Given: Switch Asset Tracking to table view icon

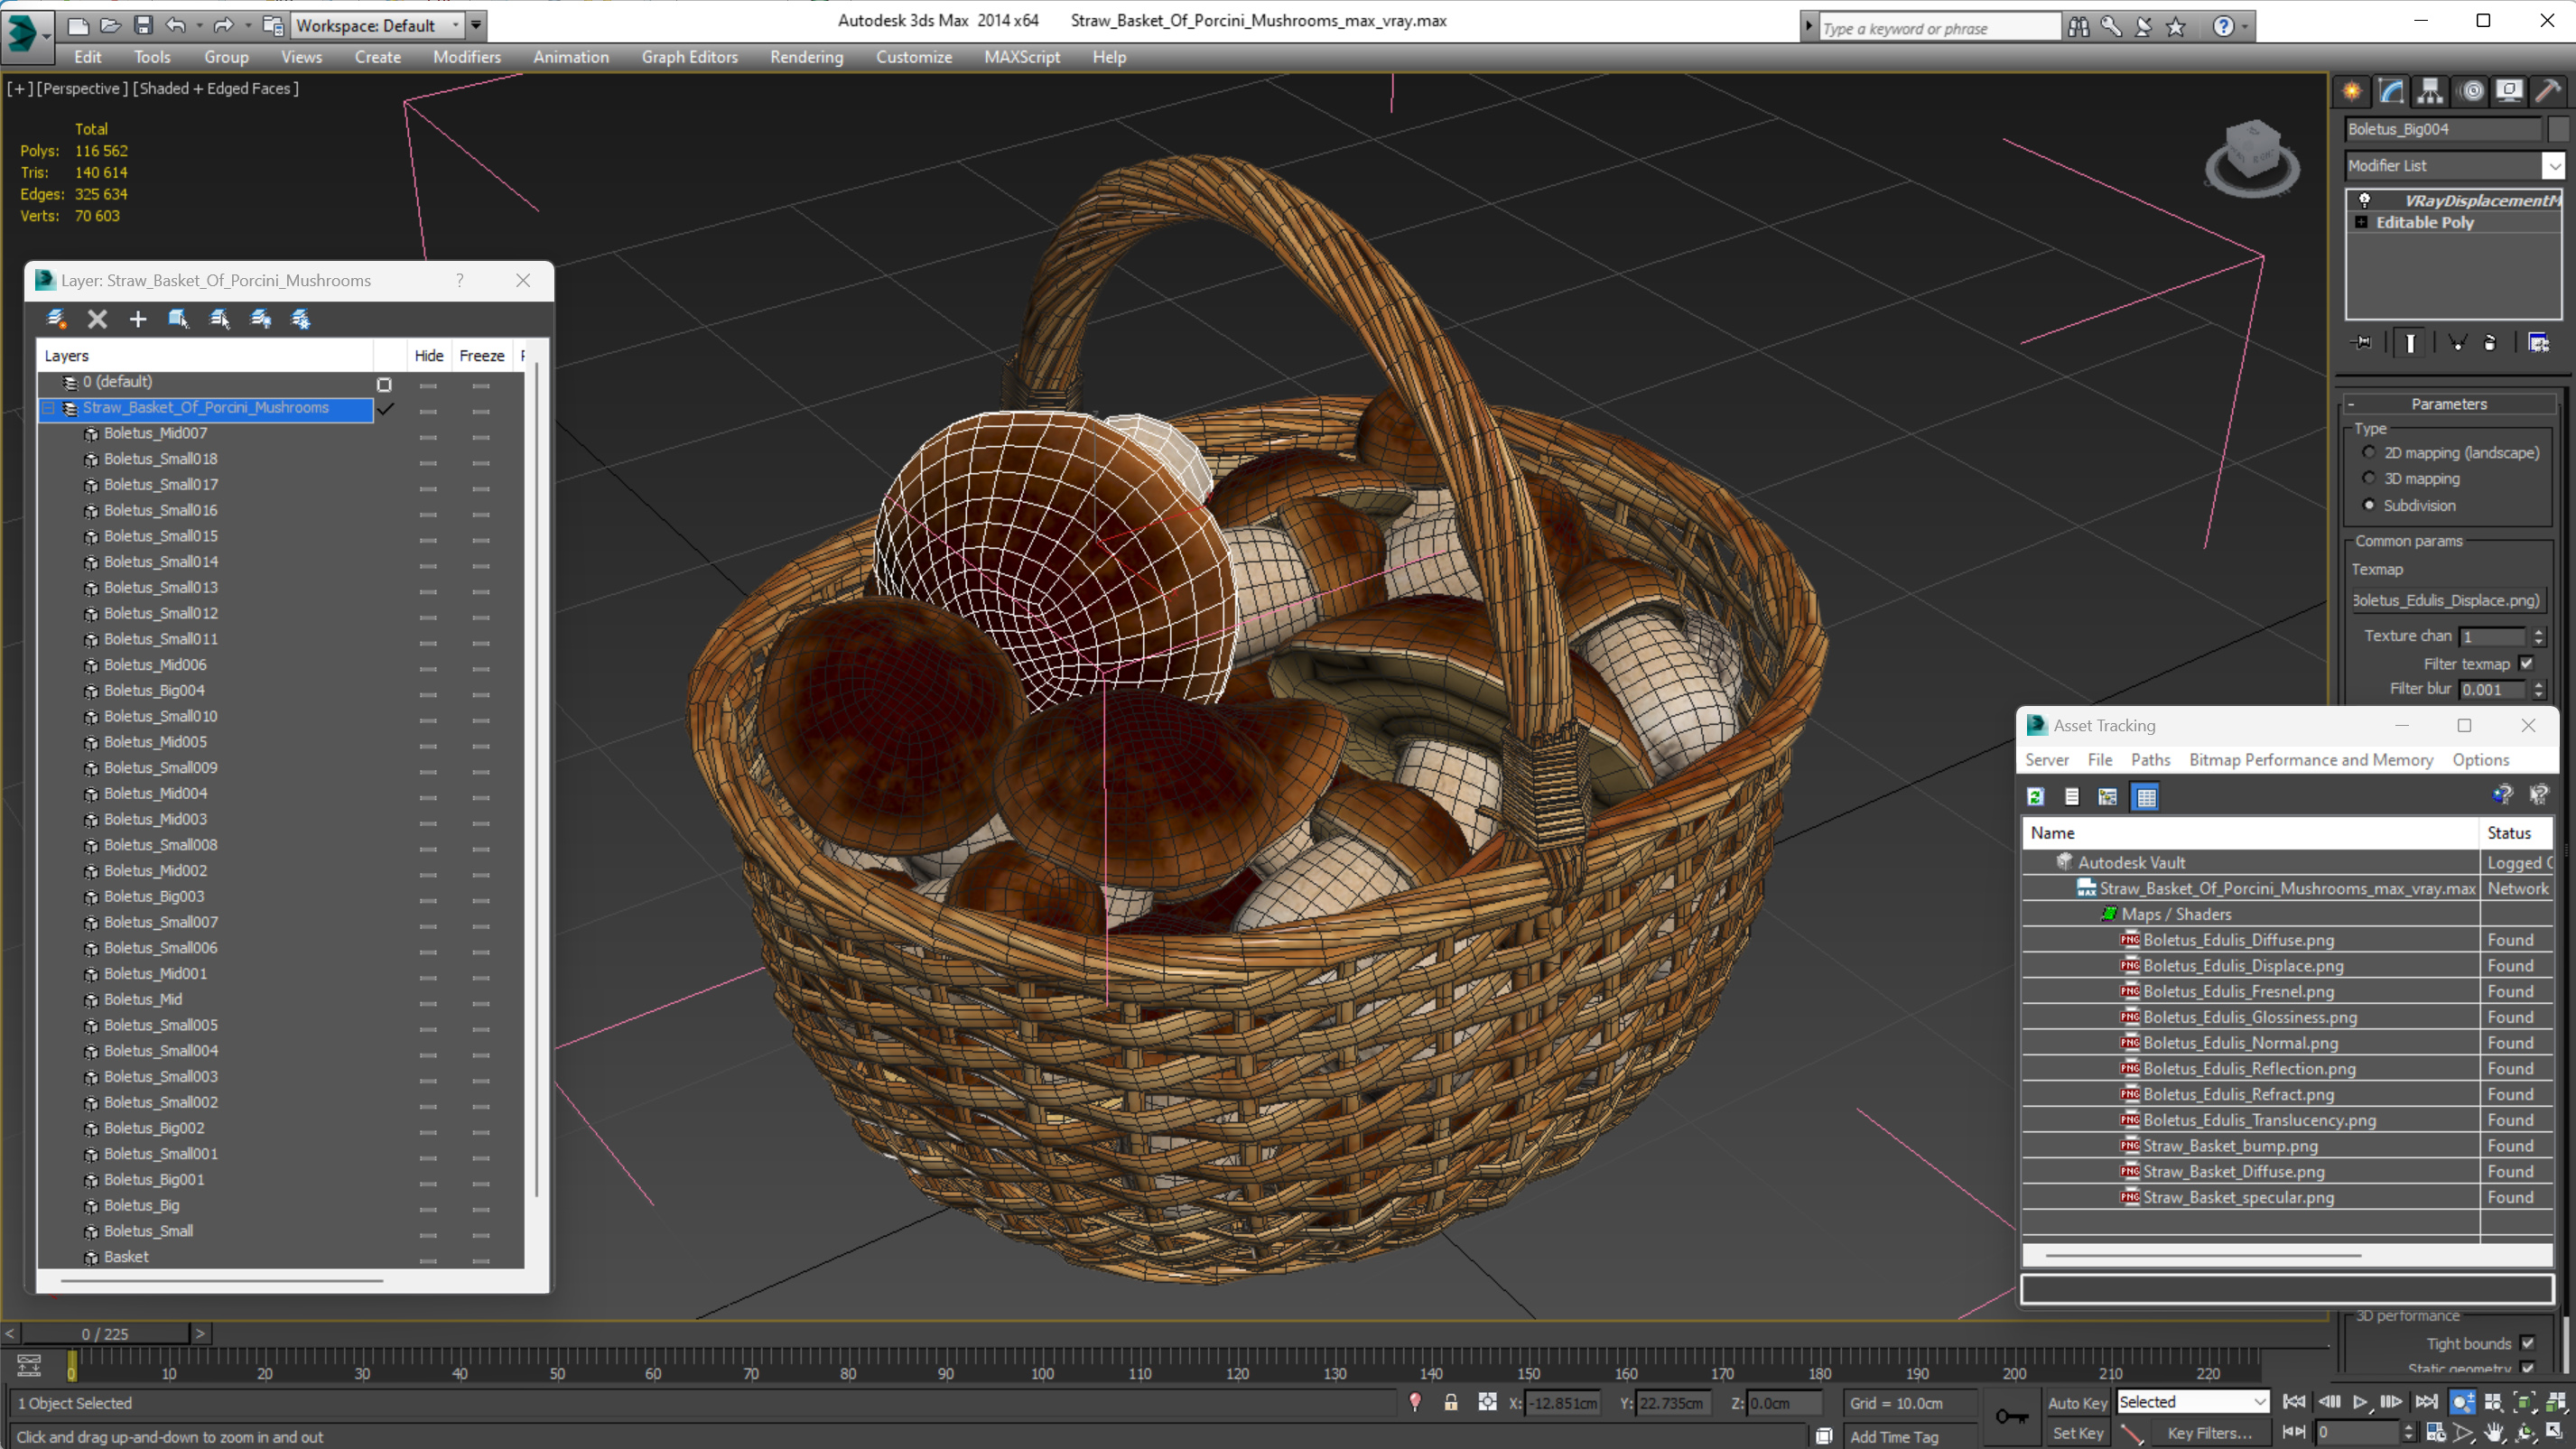Looking at the screenshot, I should (2145, 796).
